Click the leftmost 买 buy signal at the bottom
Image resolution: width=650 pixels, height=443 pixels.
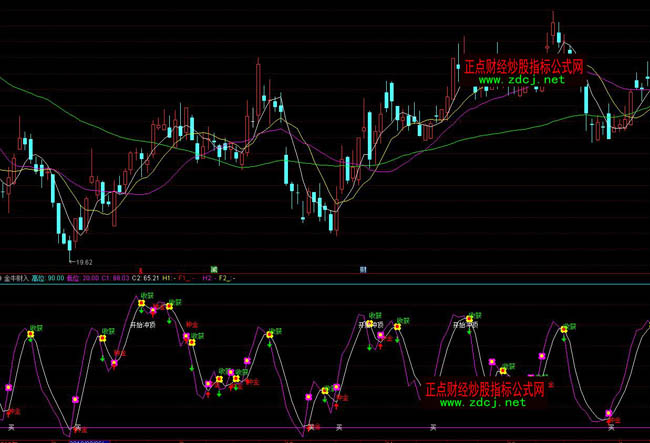13,427
